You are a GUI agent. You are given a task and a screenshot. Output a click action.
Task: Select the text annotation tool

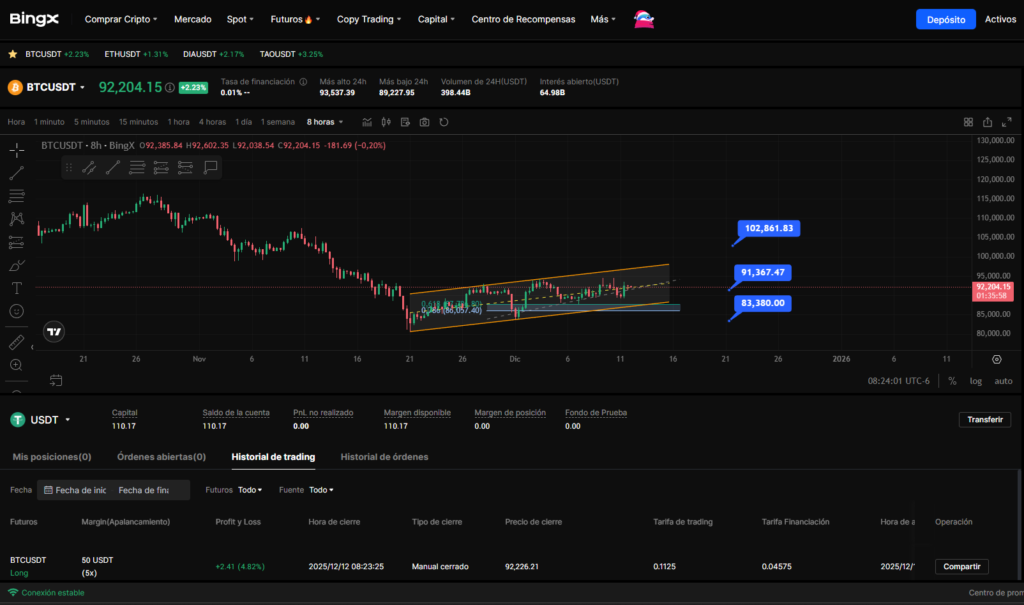click(x=17, y=288)
